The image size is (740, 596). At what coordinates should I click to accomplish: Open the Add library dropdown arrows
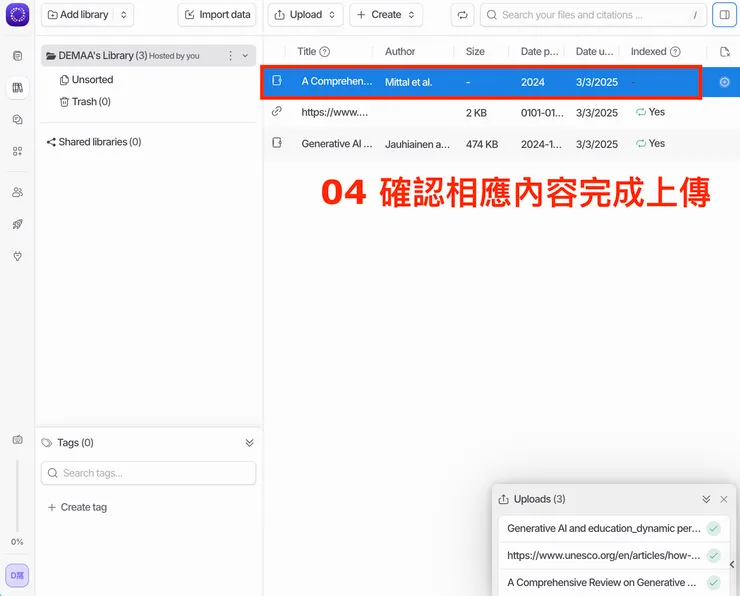pyautogui.click(x=124, y=15)
